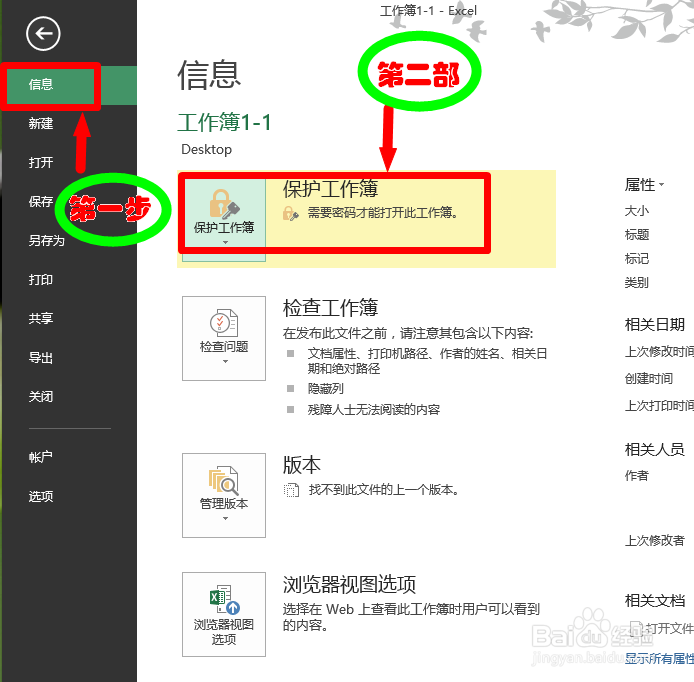Open the 管理版本 dropdown button
Viewport: 694px width, 682px height.
click(224, 495)
